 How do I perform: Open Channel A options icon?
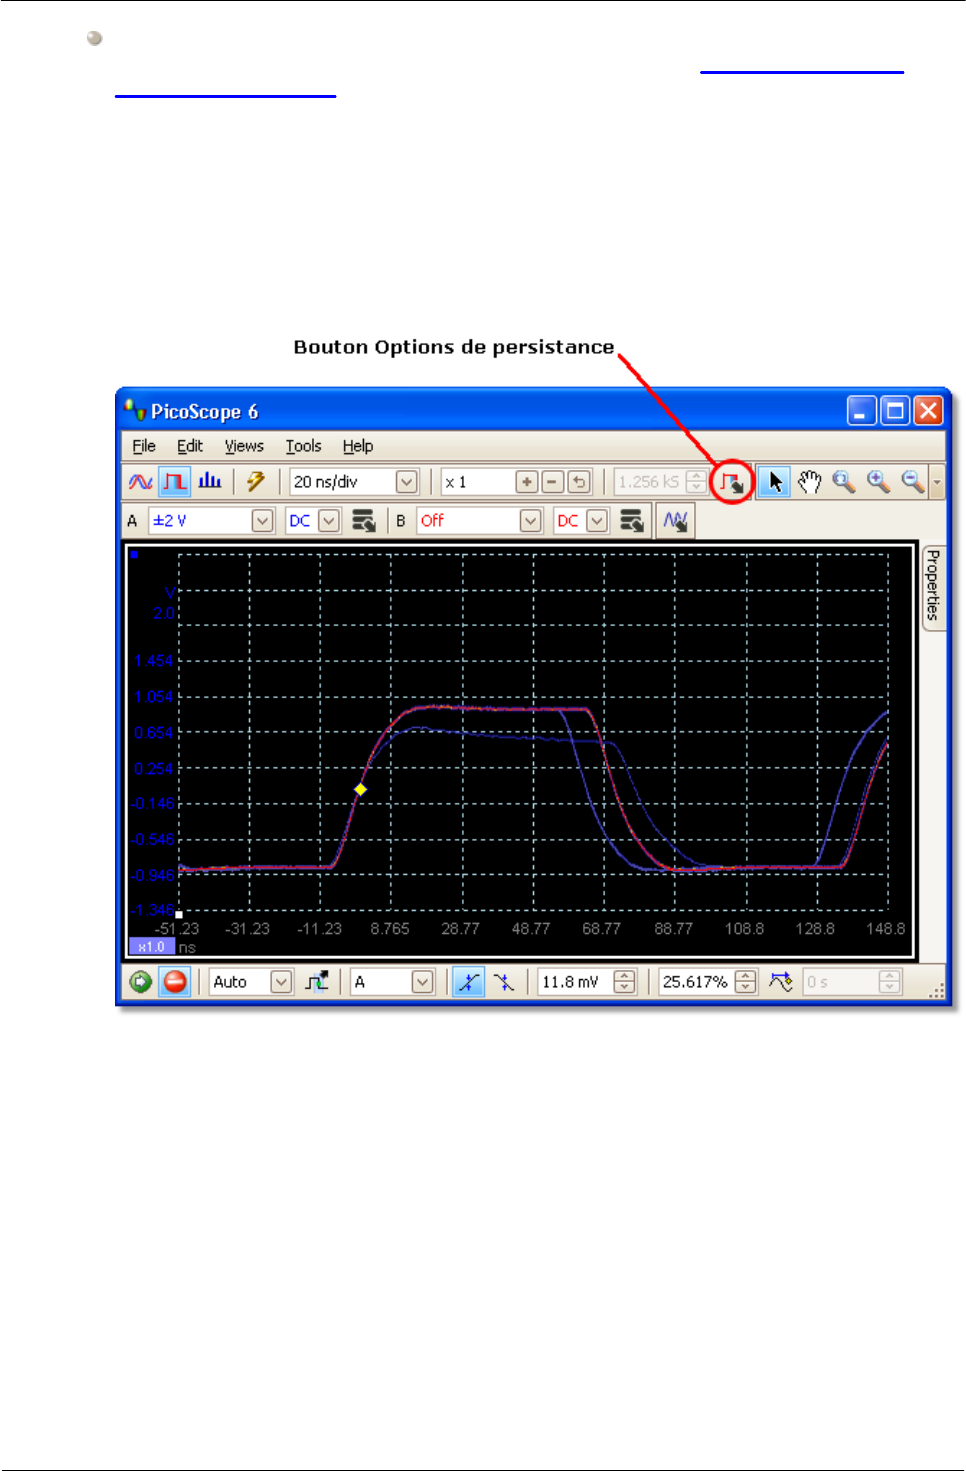click(364, 521)
